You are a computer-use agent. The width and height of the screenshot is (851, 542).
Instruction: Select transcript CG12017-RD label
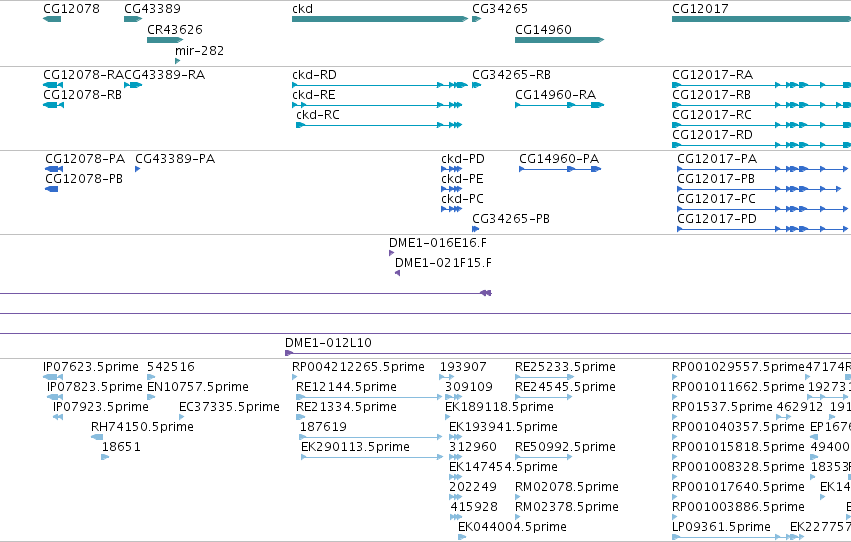pyautogui.click(x=713, y=135)
